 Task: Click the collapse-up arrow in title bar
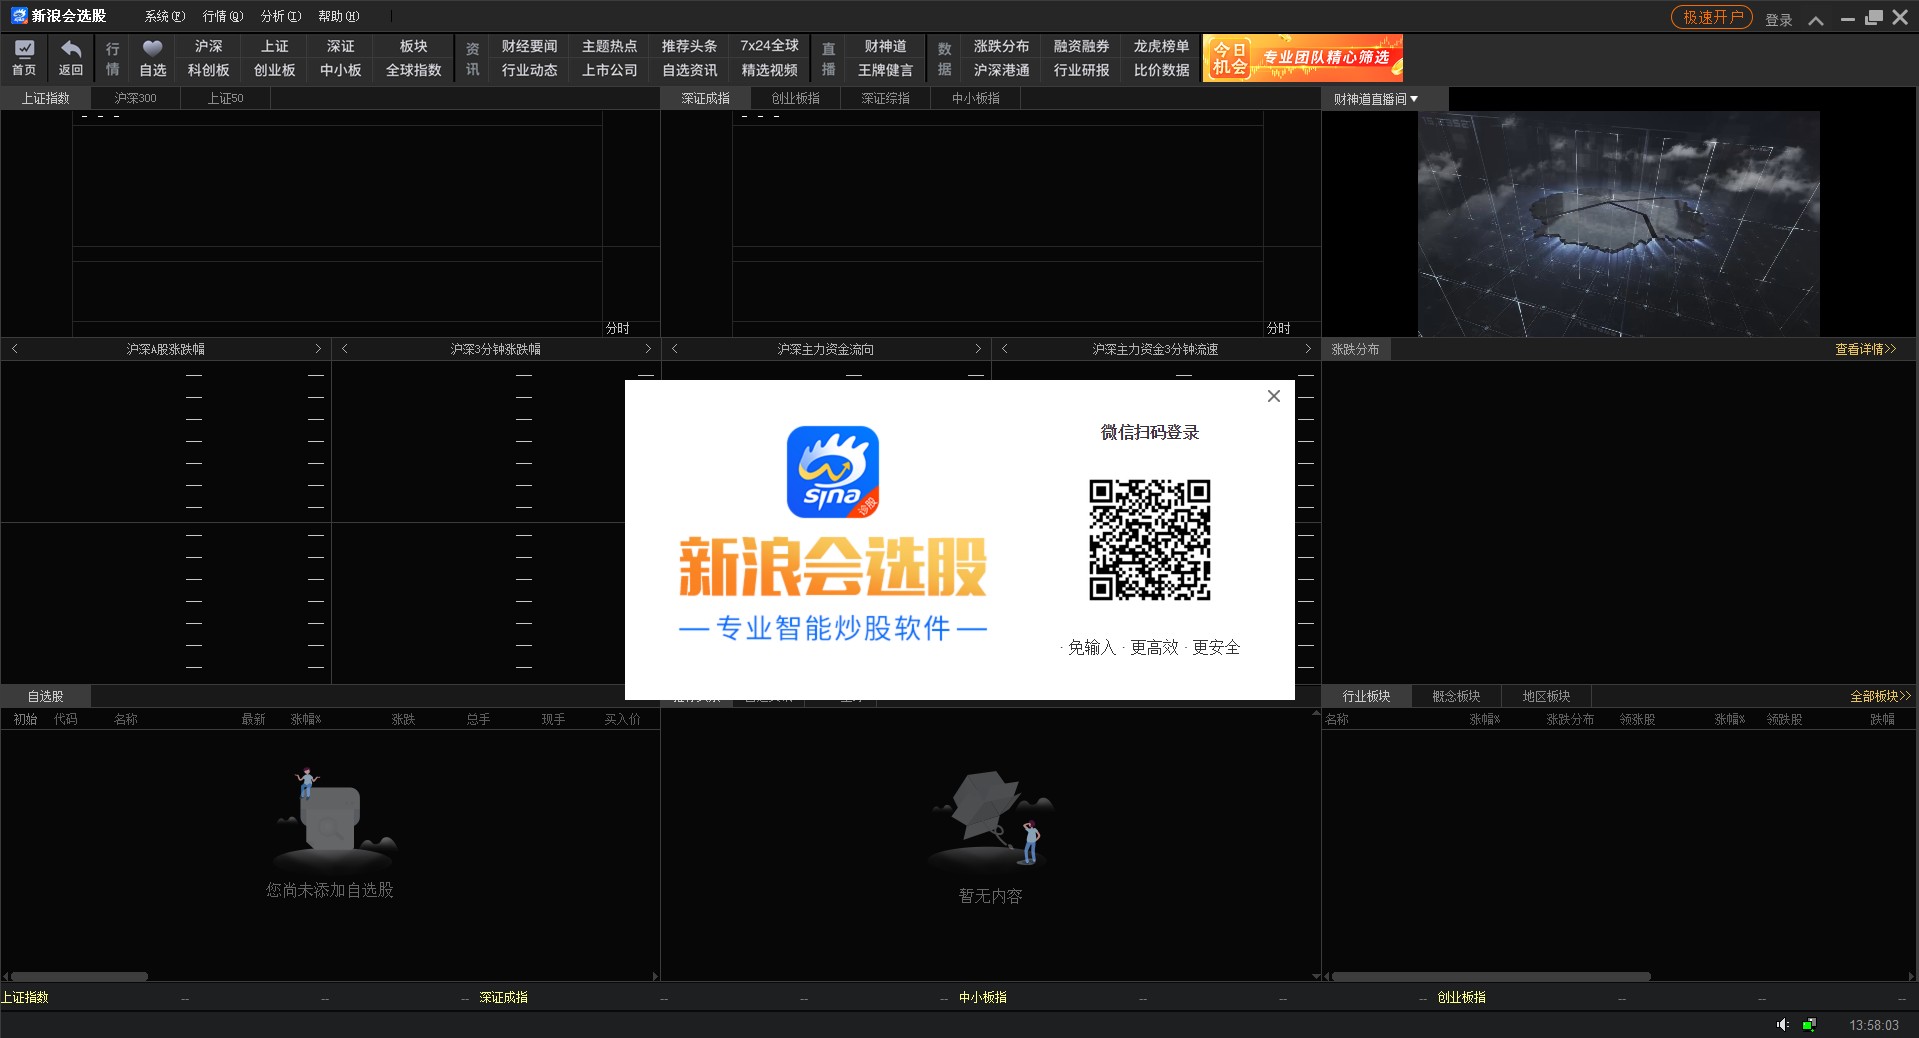click(x=1816, y=19)
